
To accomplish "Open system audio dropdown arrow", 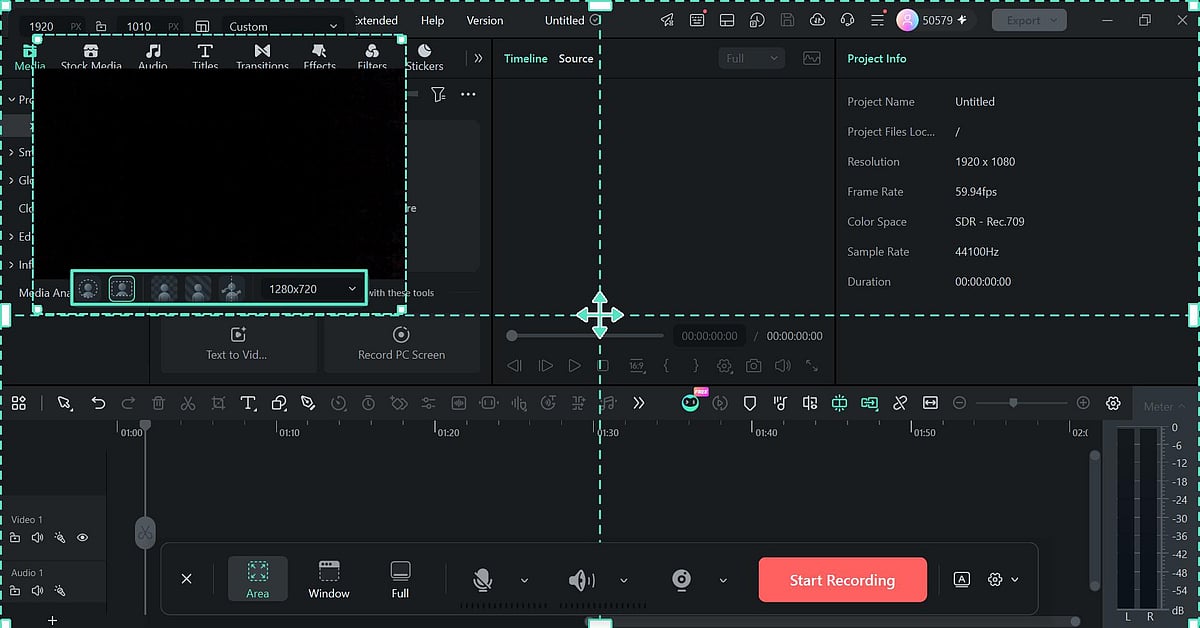I will (x=624, y=580).
